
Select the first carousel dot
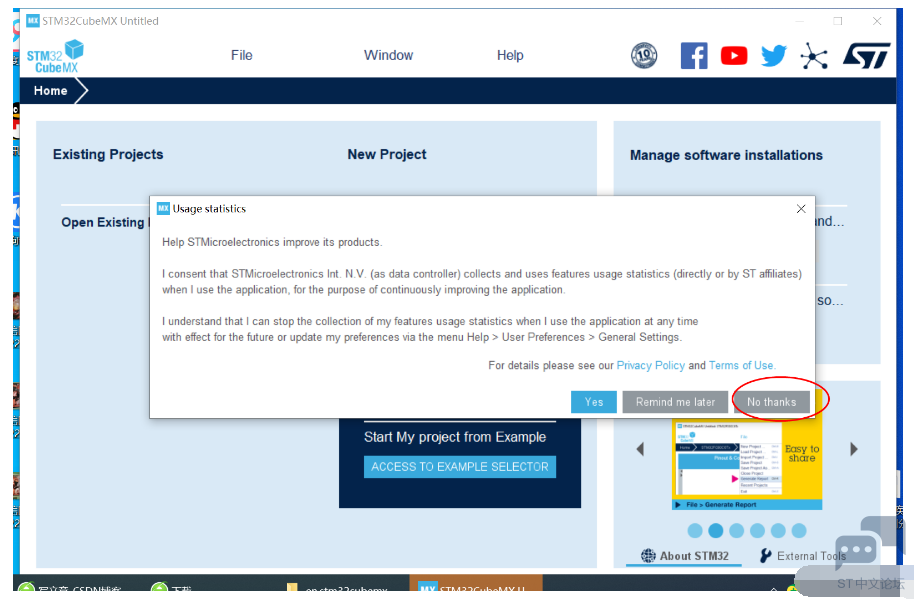[695, 531]
